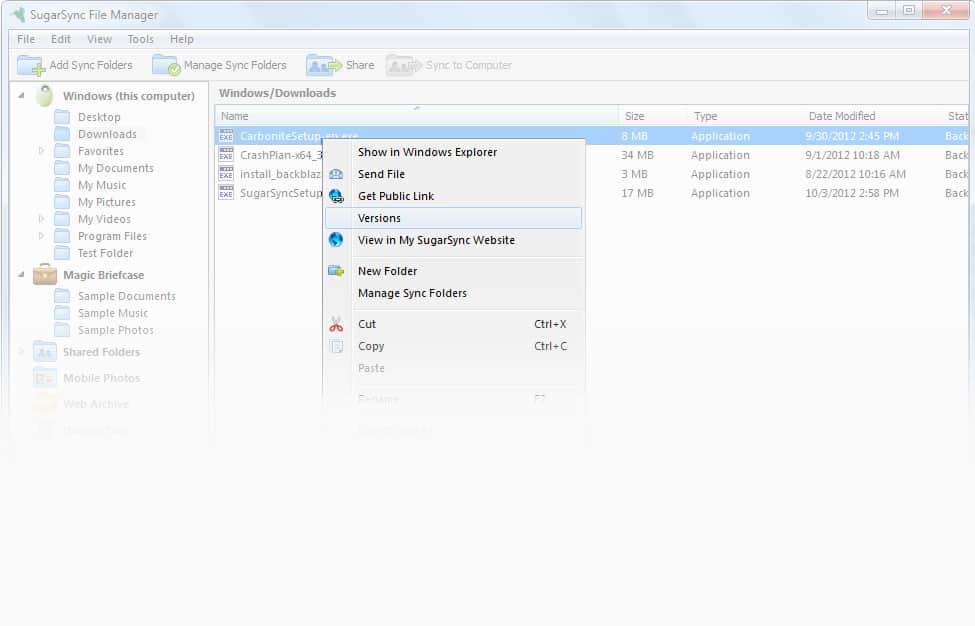Click the Manage Sync Folders toolbar icon
This screenshot has width=975, height=626.
click(x=166, y=66)
